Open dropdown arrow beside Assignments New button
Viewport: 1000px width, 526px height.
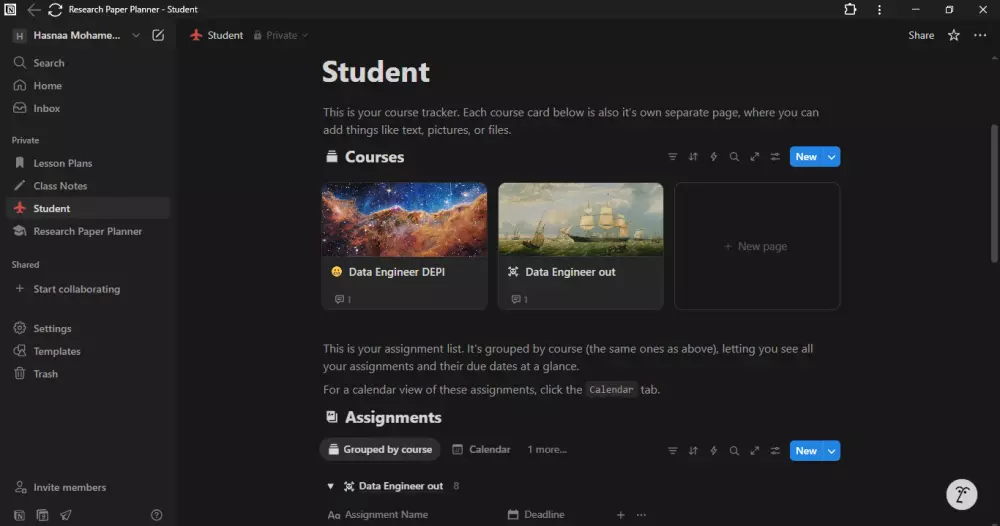(832, 451)
